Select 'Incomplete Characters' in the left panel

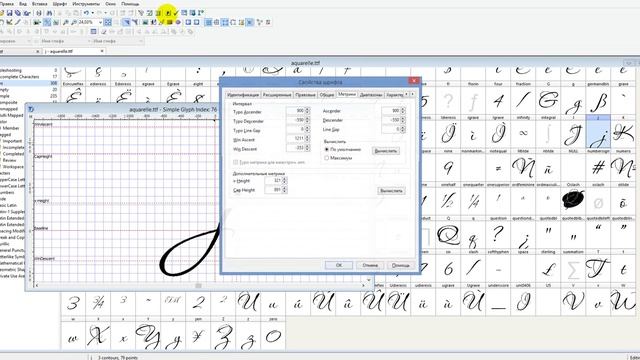pos(20,77)
